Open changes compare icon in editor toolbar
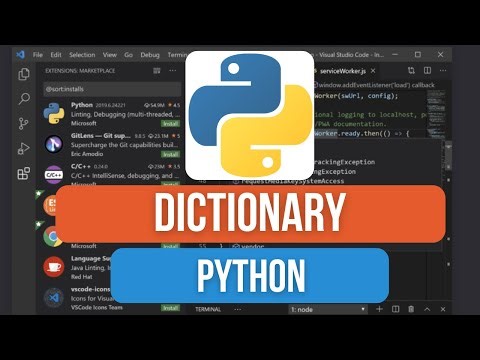 coord(411,70)
